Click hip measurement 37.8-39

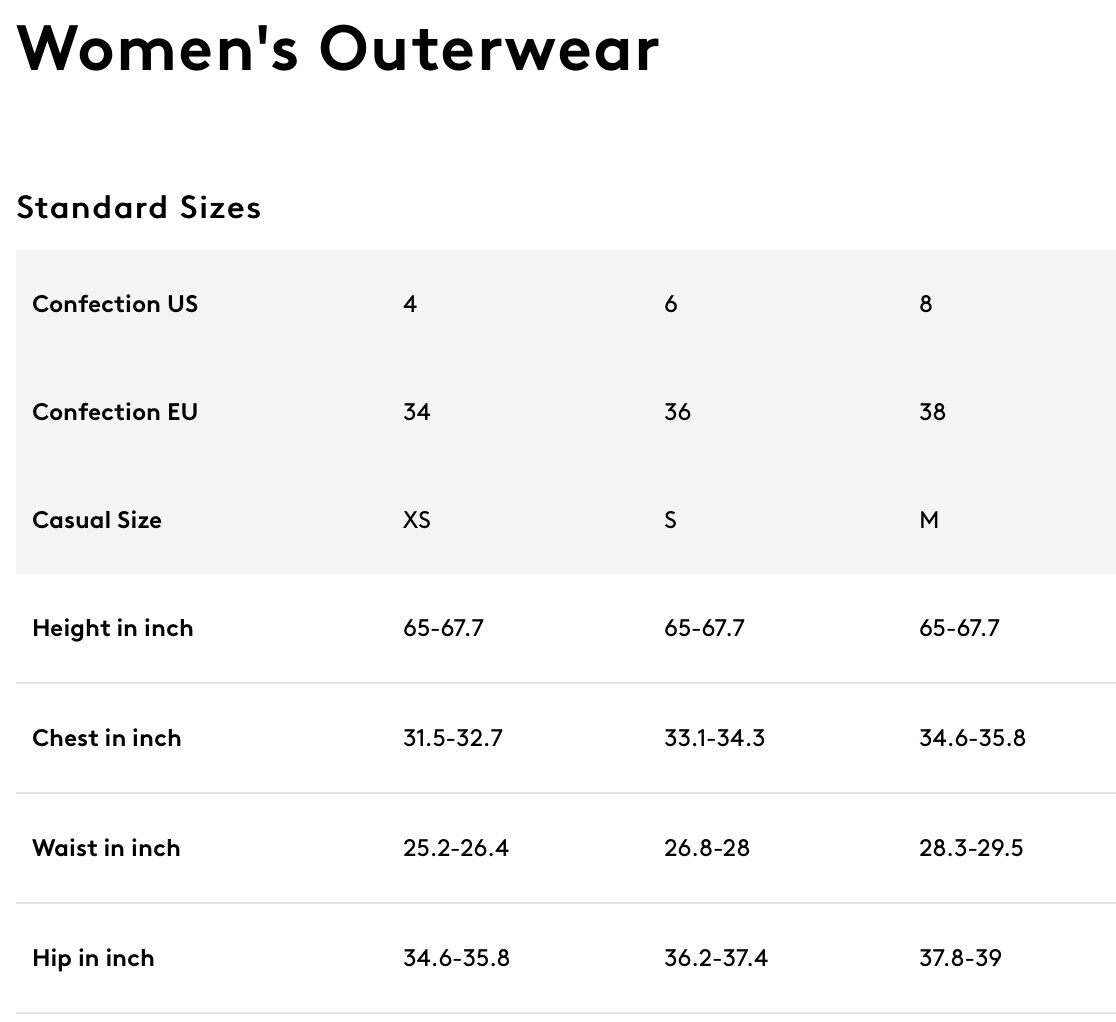[960, 958]
